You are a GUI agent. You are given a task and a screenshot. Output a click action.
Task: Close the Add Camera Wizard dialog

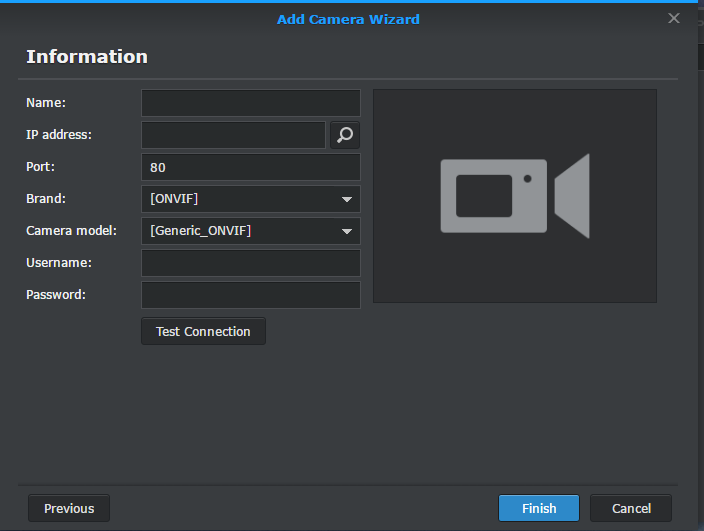(673, 18)
